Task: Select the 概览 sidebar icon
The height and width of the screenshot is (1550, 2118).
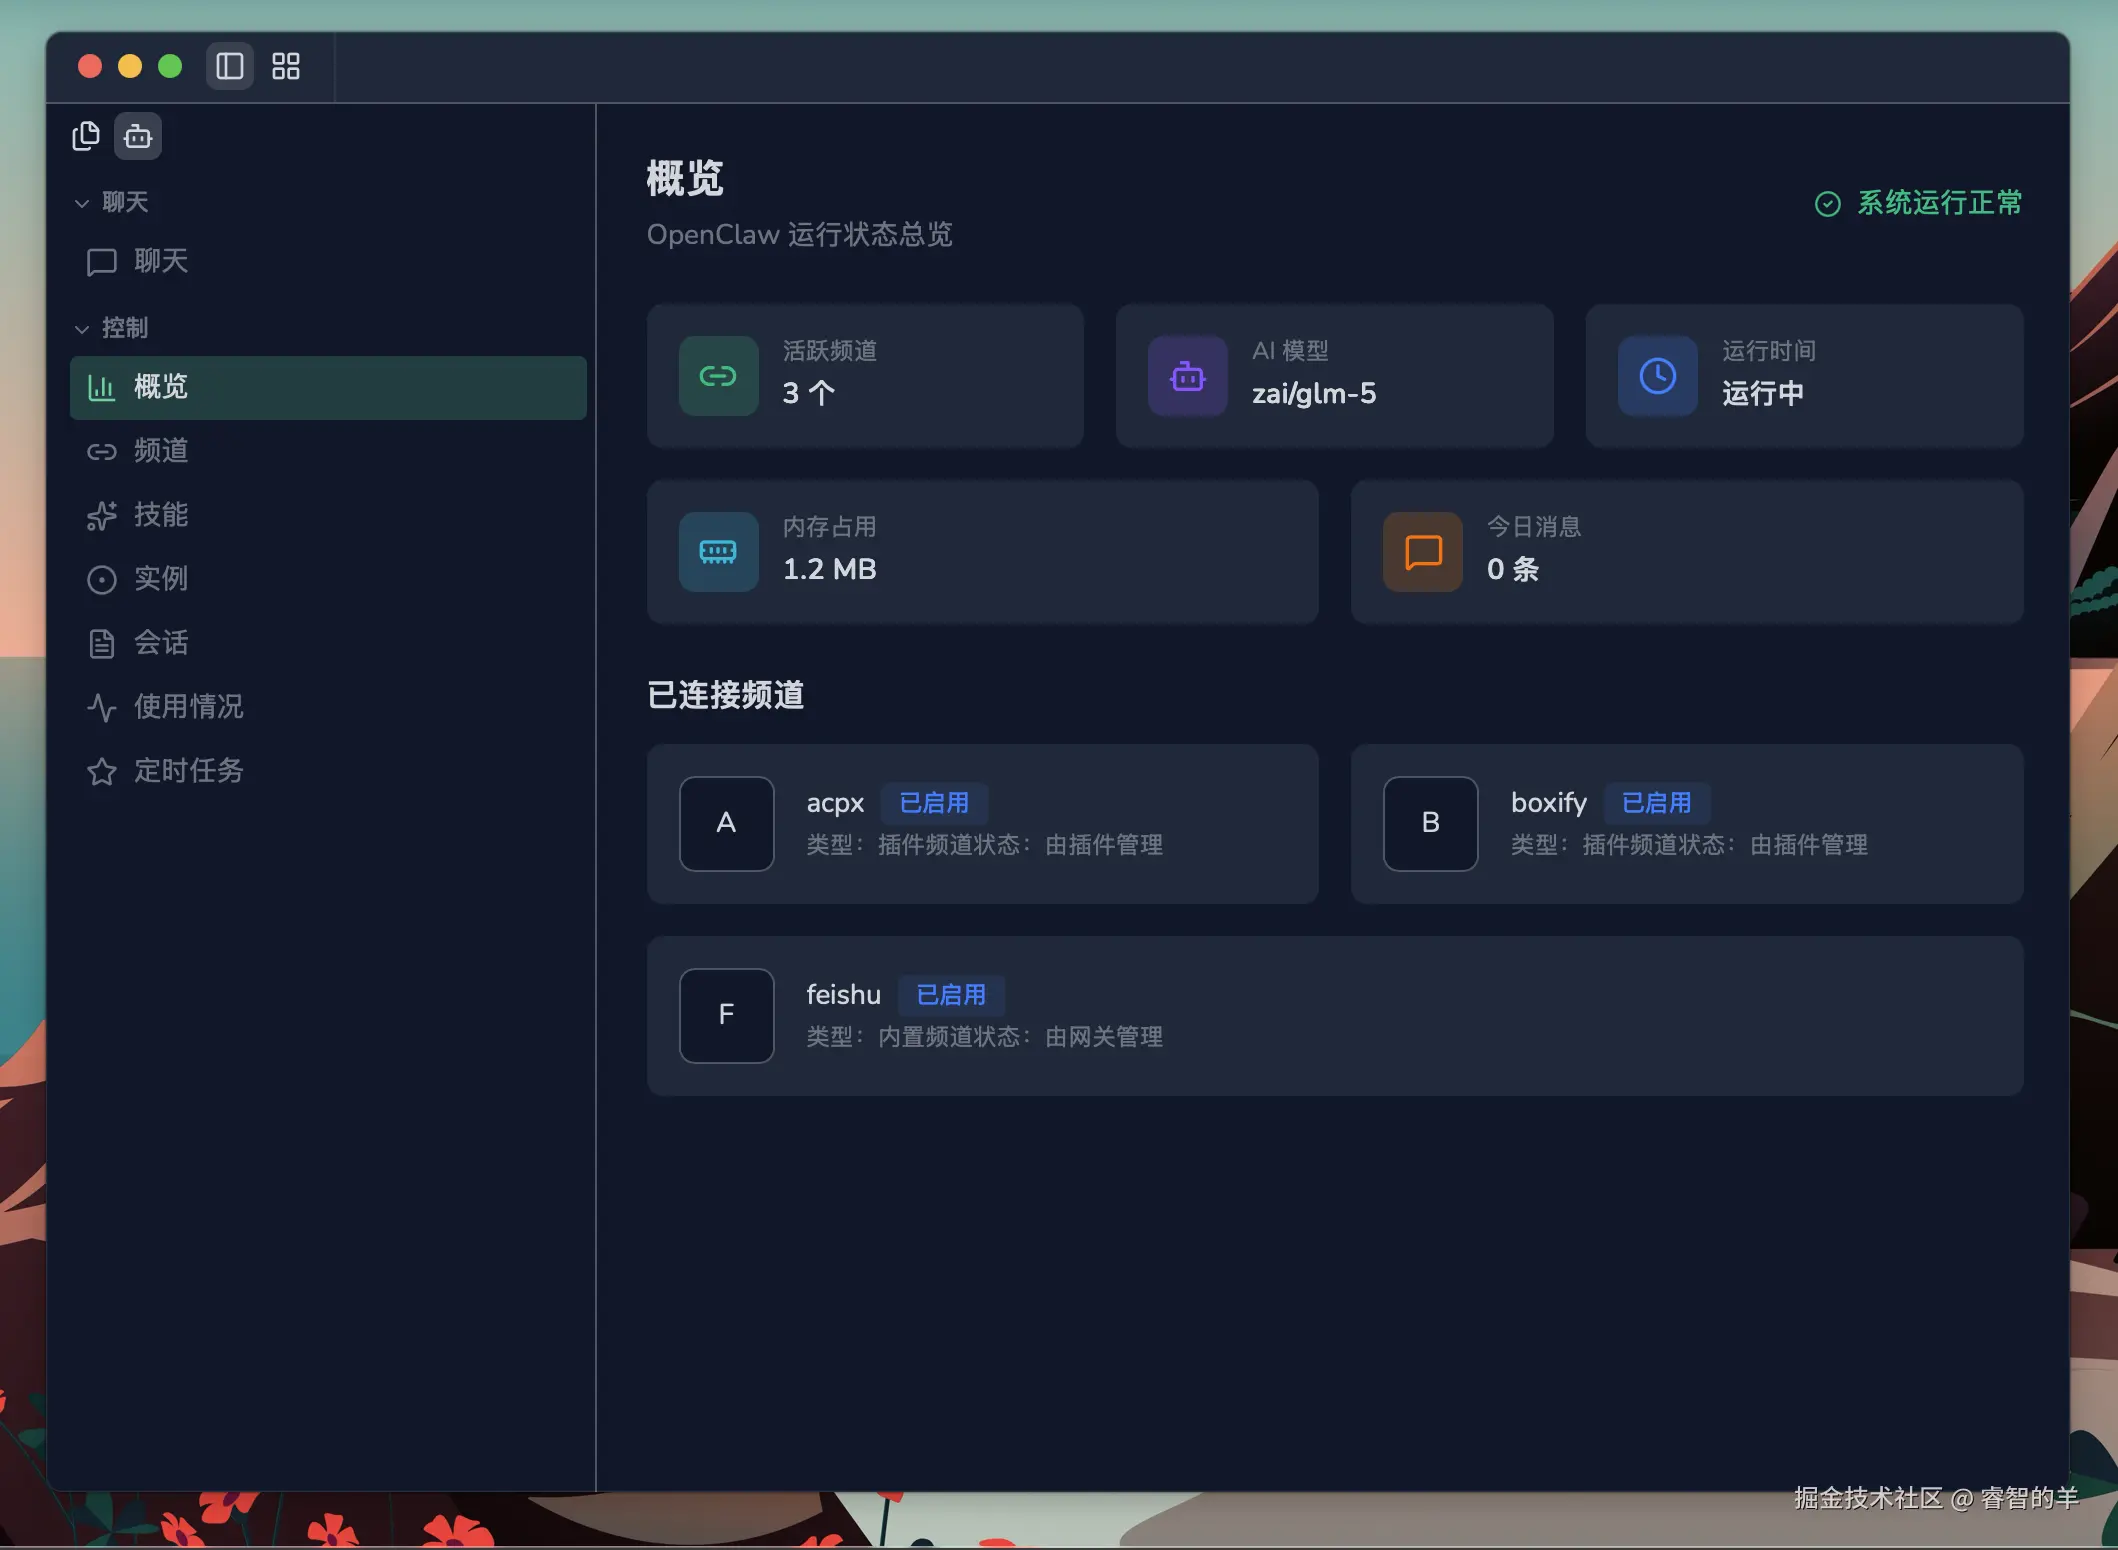Action: [103, 388]
